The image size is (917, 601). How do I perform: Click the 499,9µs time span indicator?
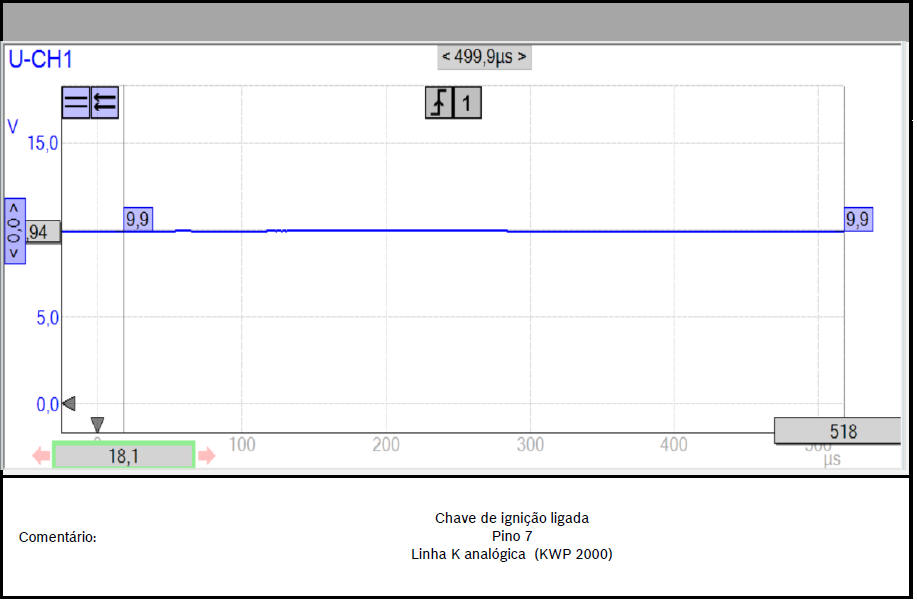(484, 57)
